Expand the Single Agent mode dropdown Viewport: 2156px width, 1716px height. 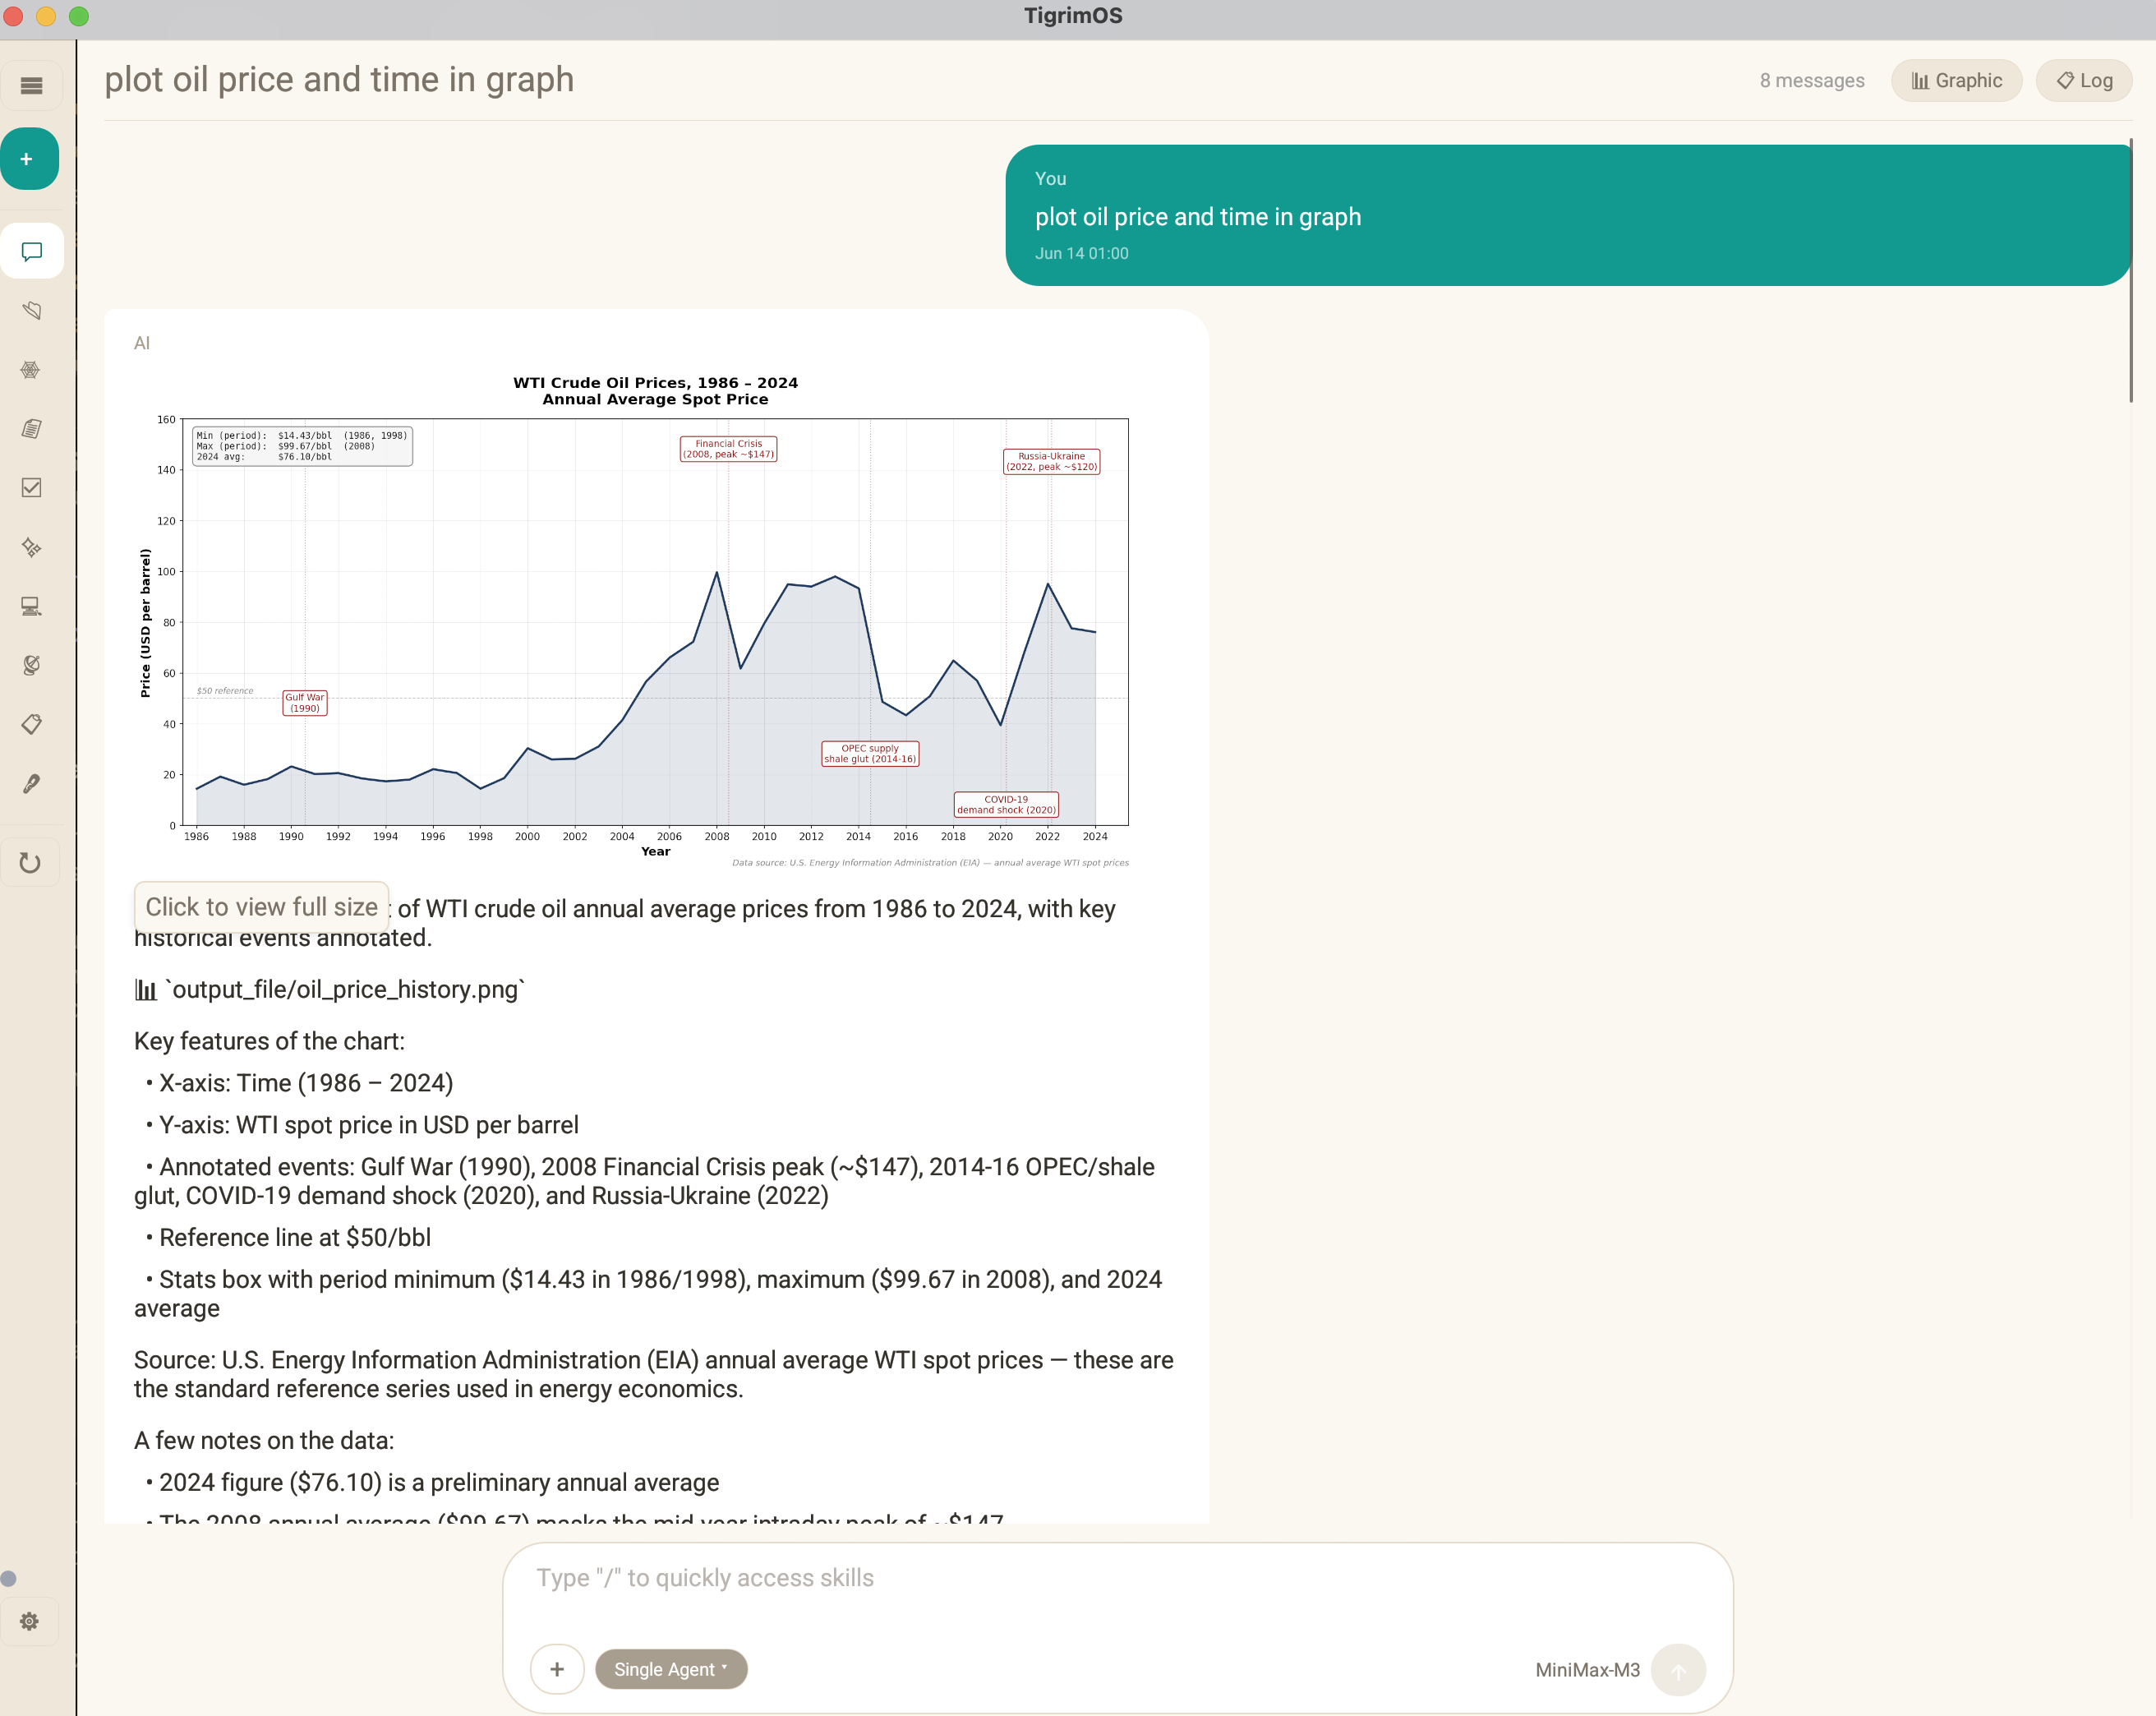671,1669
